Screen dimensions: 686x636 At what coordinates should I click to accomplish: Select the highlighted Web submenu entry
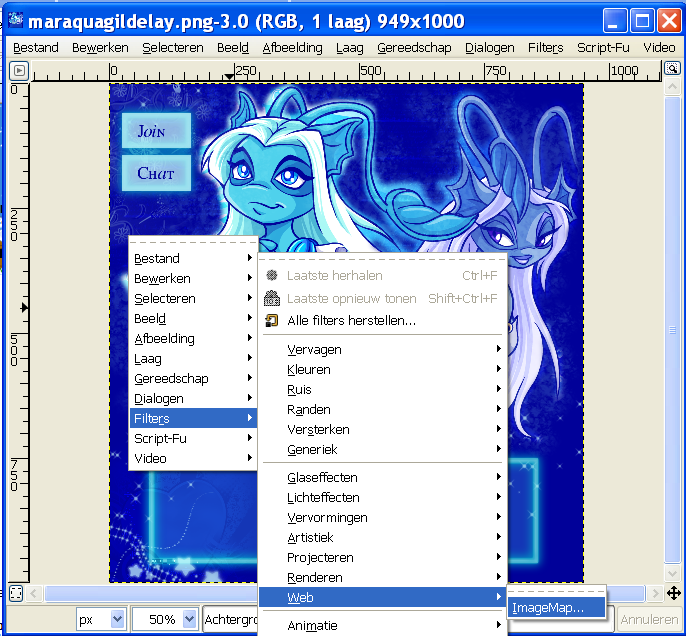(382, 597)
